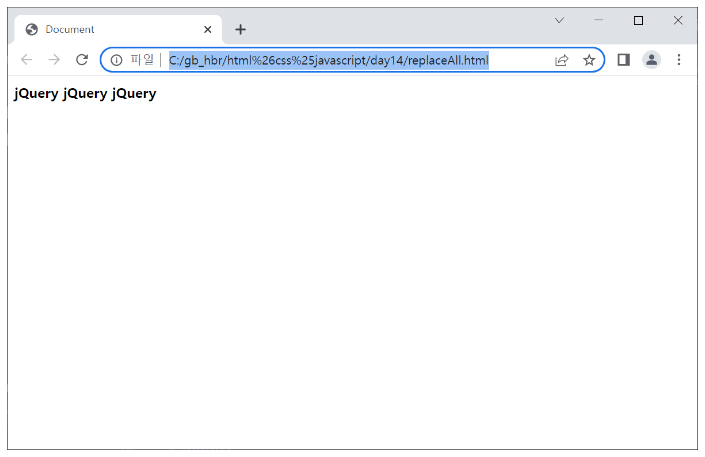Viewport: 705px width, 457px height.
Task: Share this page from address bar
Action: [x=562, y=60]
